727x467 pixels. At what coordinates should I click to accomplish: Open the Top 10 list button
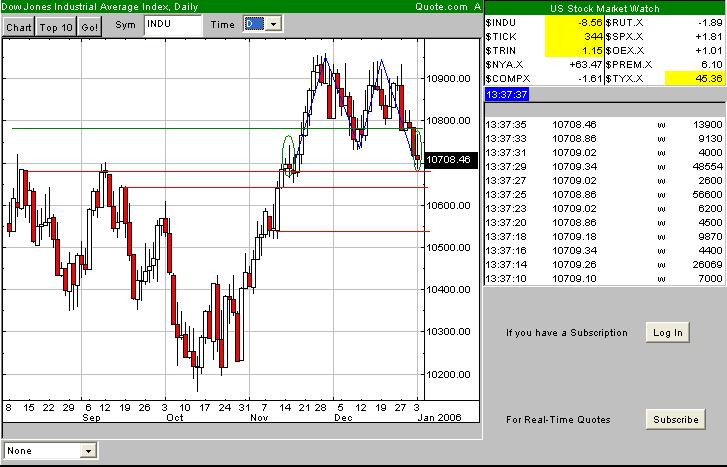pyautogui.click(x=56, y=27)
